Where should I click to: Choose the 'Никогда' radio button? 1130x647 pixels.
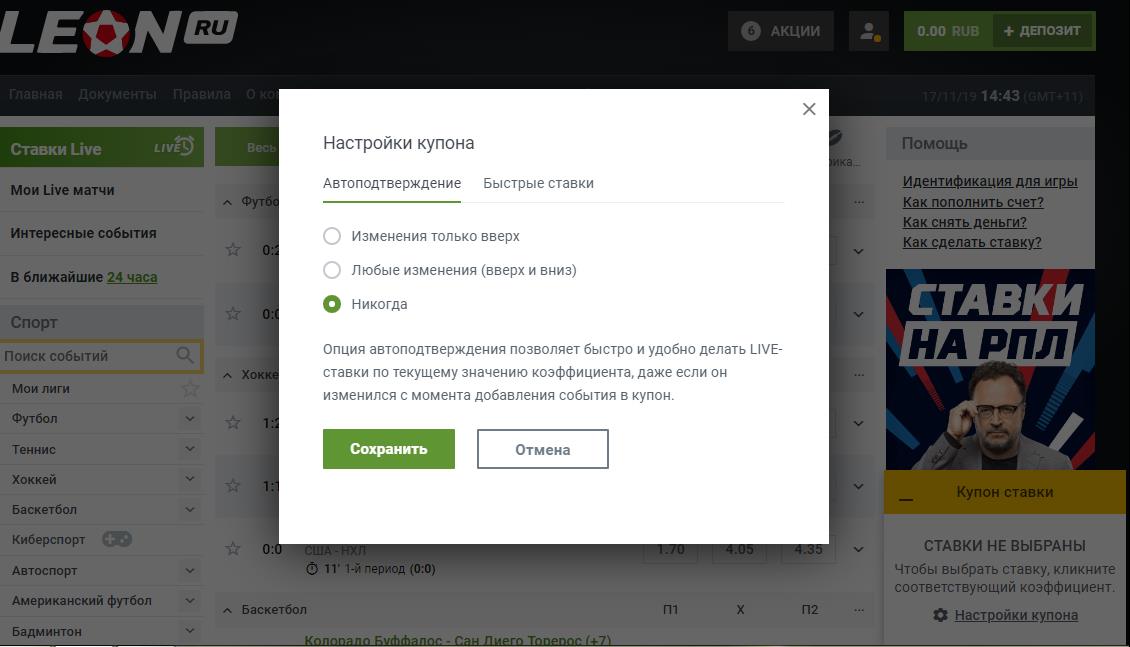(x=332, y=304)
